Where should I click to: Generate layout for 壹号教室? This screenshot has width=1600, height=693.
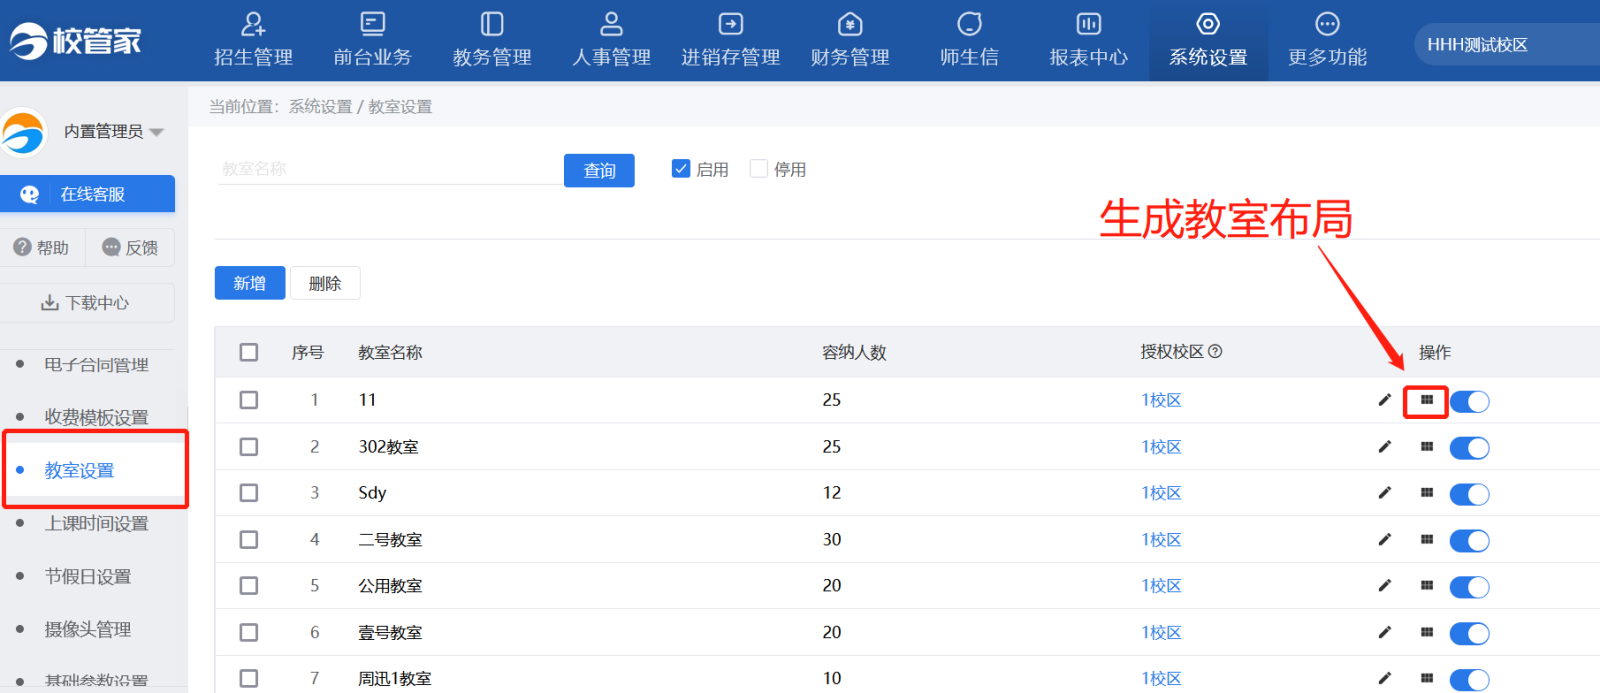point(1427,633)
